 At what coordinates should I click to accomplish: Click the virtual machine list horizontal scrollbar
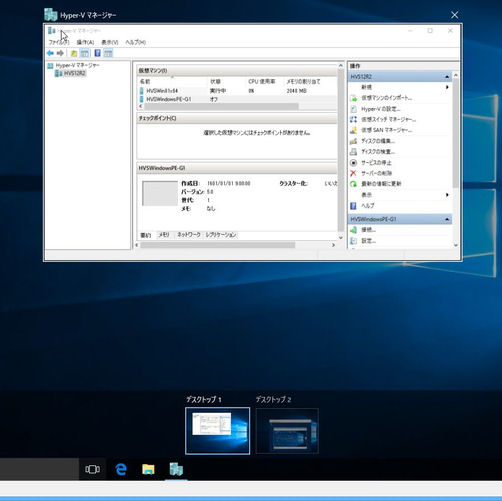[221, 106]
